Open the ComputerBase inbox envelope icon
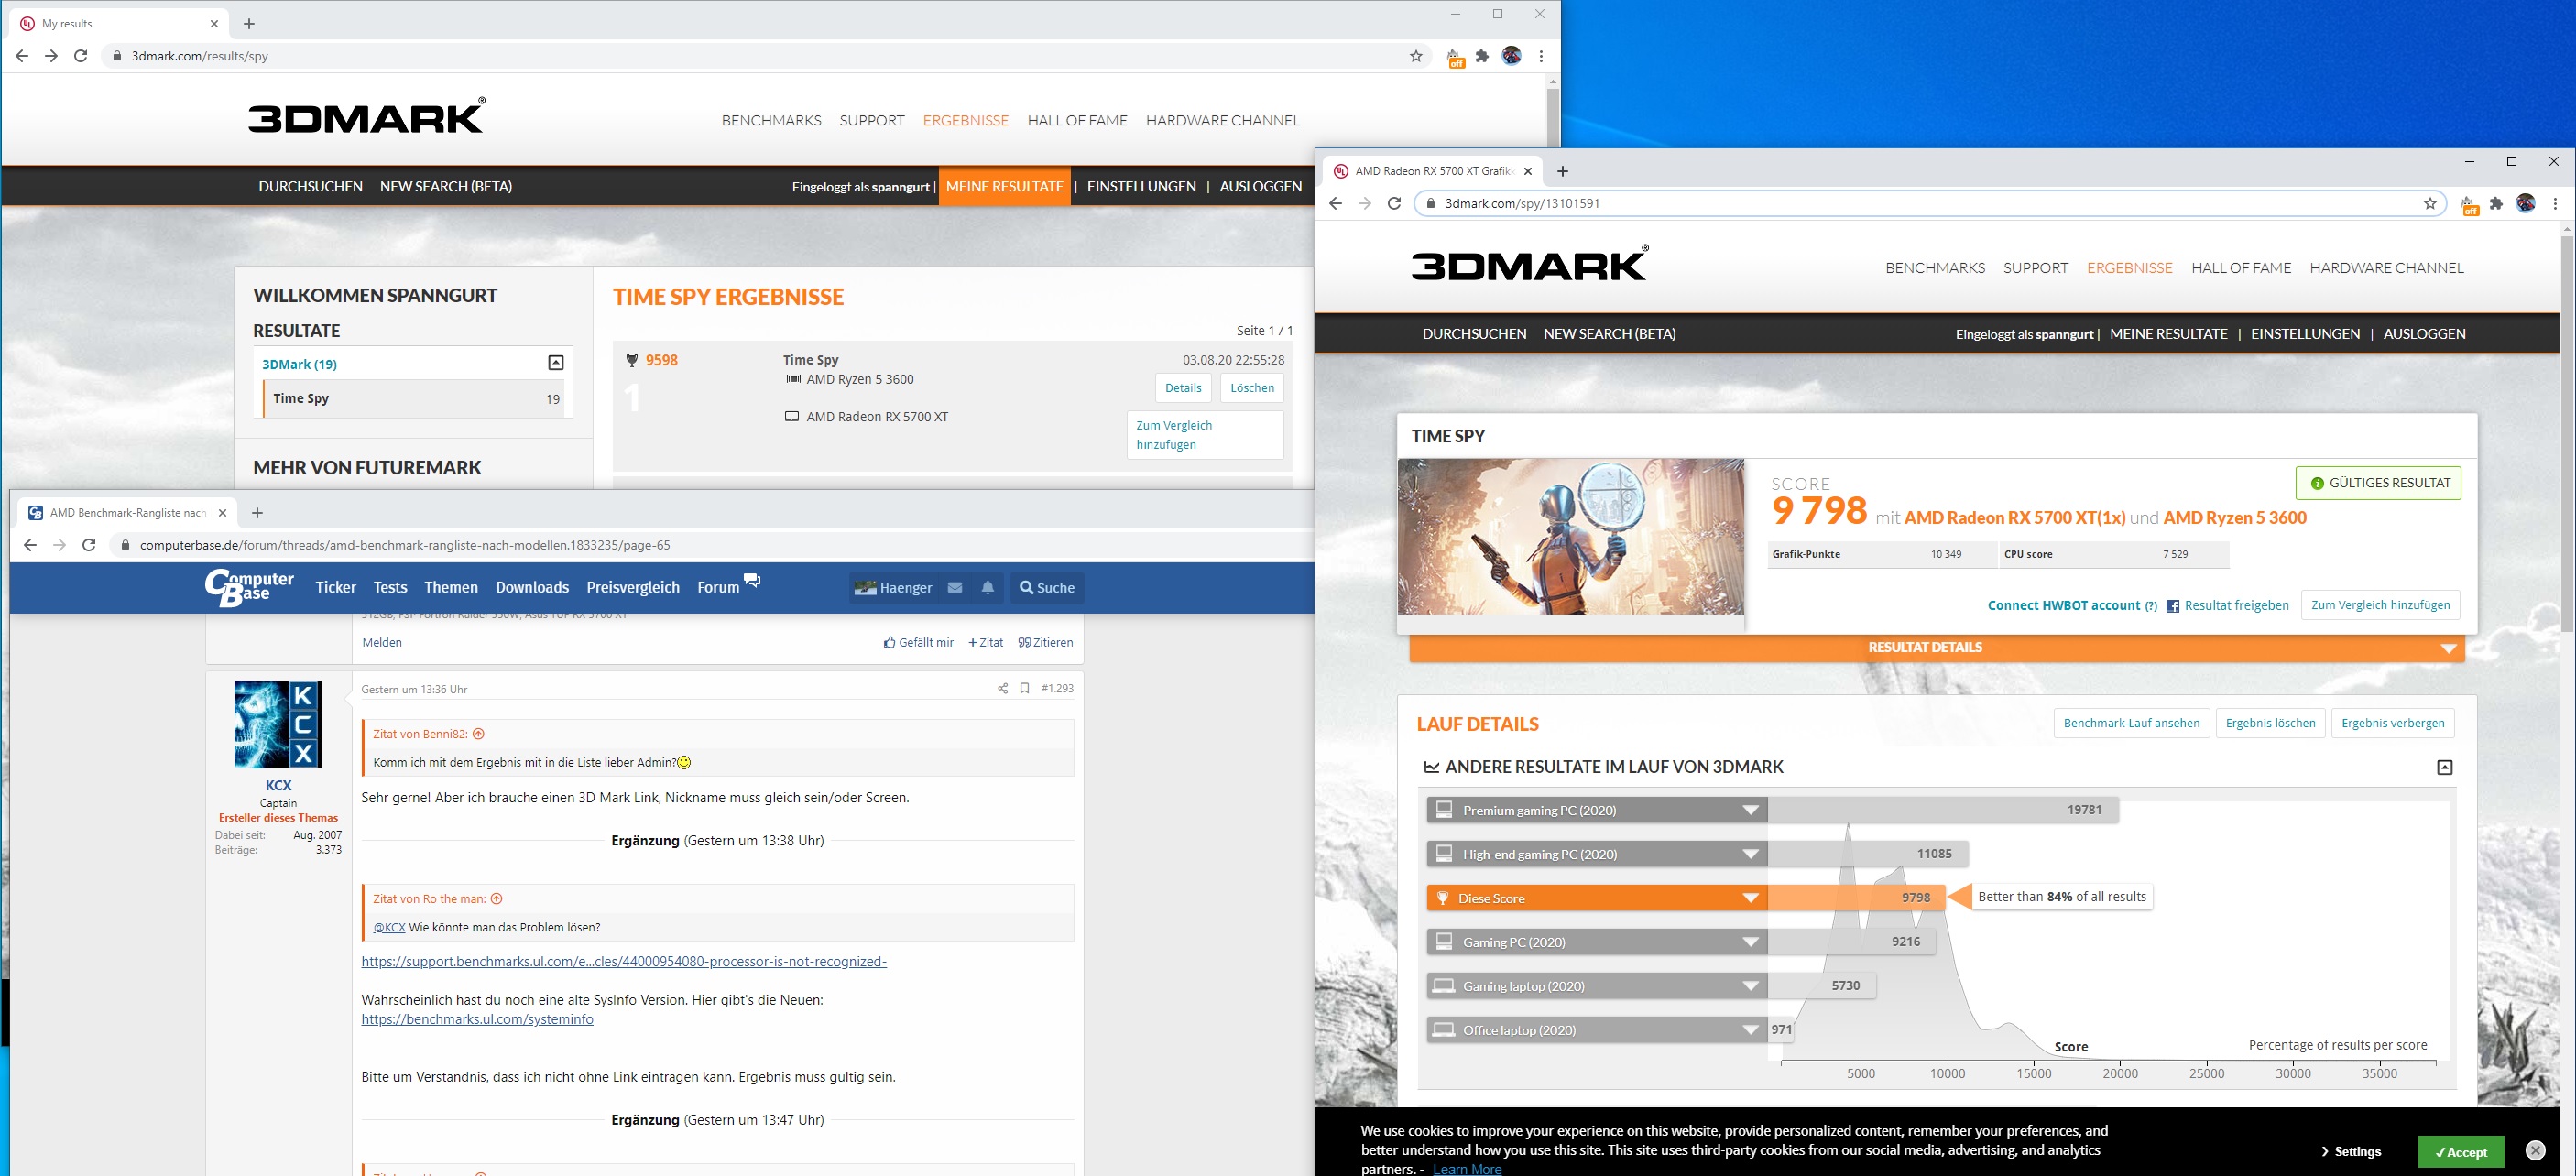Screen dimensions: 2576x1176 tap(955, 588)
